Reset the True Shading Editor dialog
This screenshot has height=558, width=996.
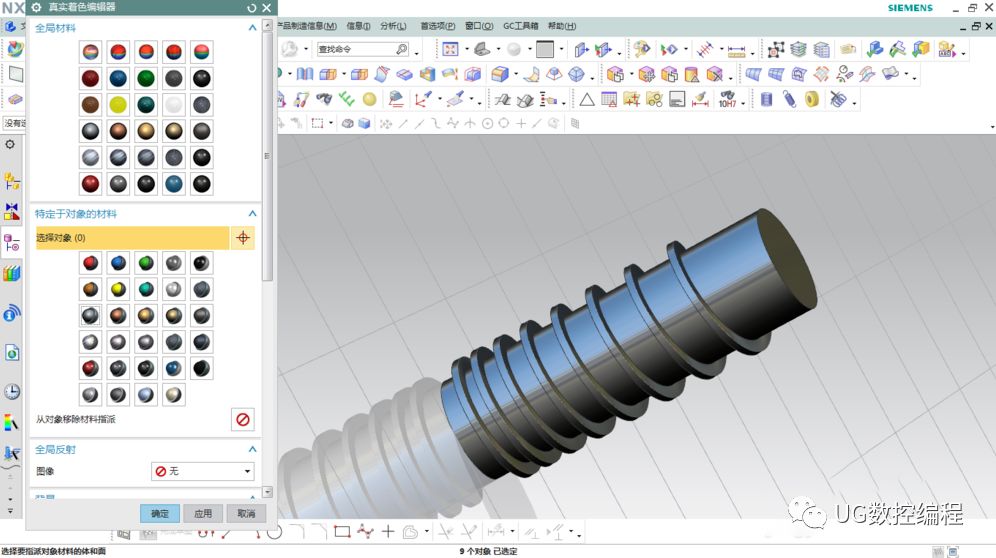point(251,7)
